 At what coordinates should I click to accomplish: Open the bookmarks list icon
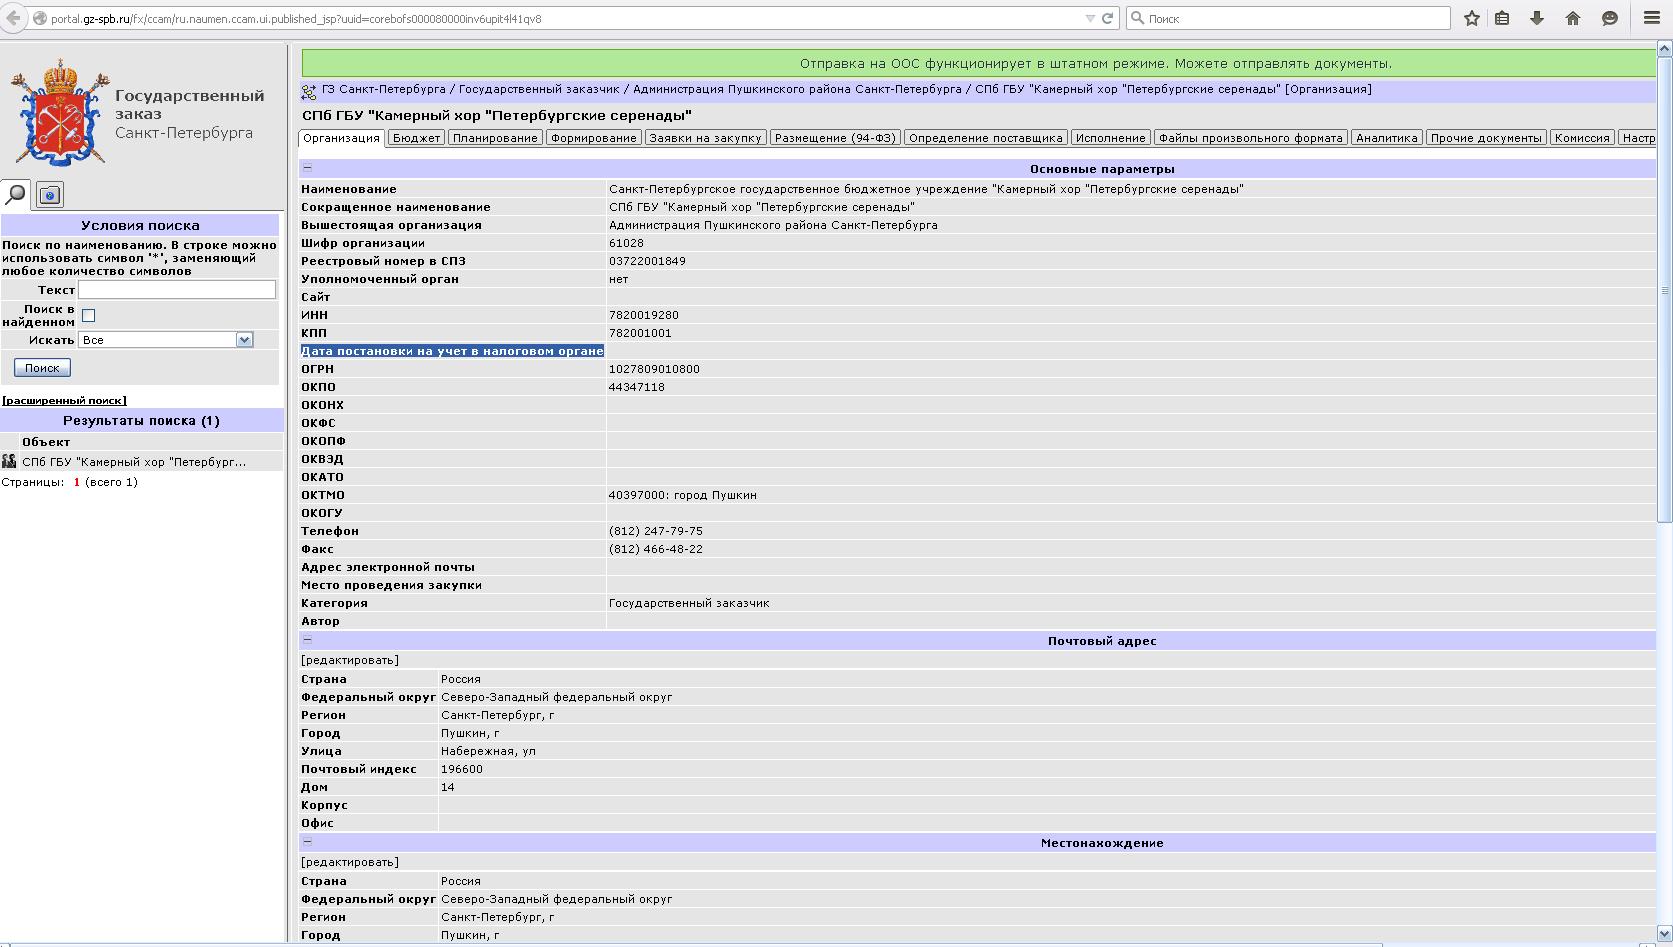point(1502,18)
